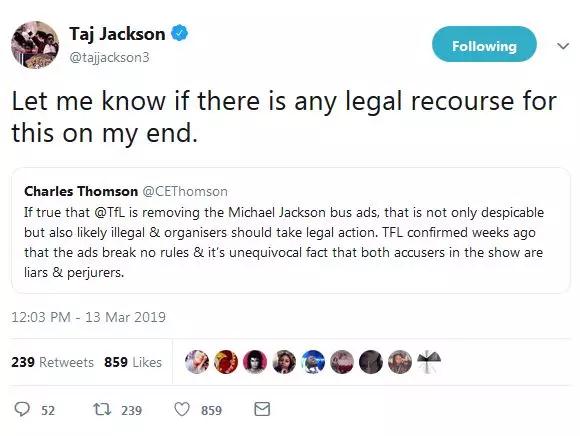Click the blue verified badge beside Taj Jackson
The width and height of the screenshot is (580, 436).
179,33
